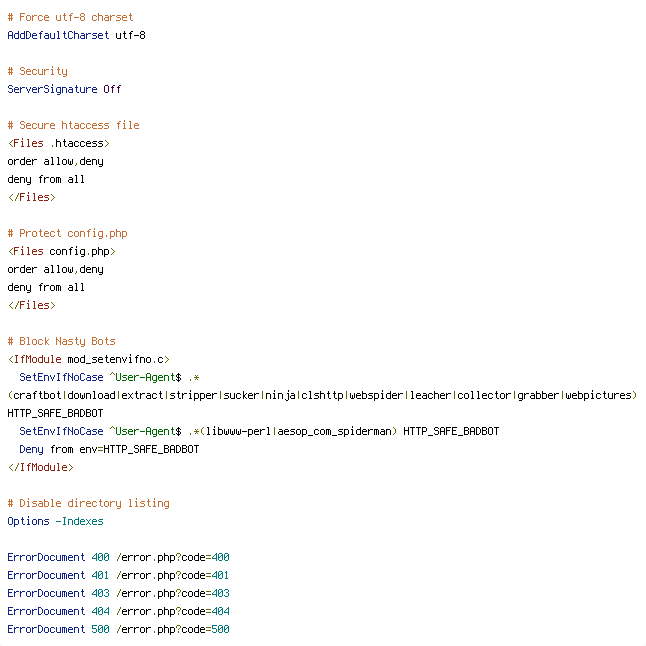
Task: Click the '<Files .htaccess>' opening tag
Action: click(x=59, y=143)
